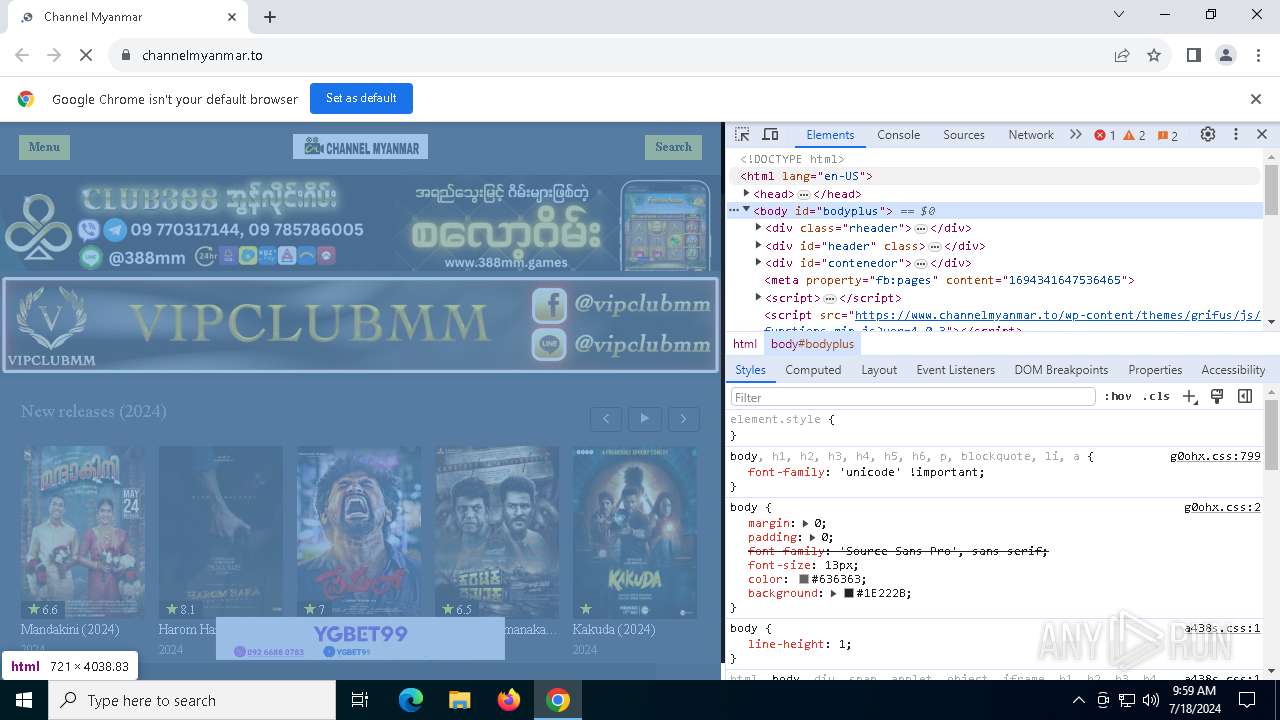Open color picker for #1E222B swatch
Viewport: 1280px width, 720px height.
848,593
